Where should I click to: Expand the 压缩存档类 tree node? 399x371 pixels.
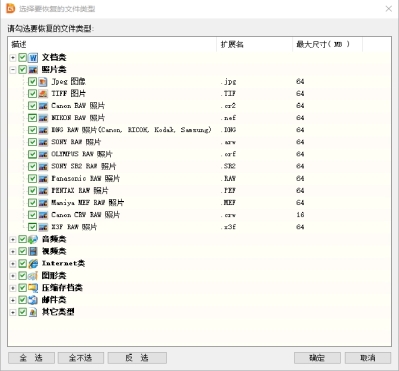[13, 288]
